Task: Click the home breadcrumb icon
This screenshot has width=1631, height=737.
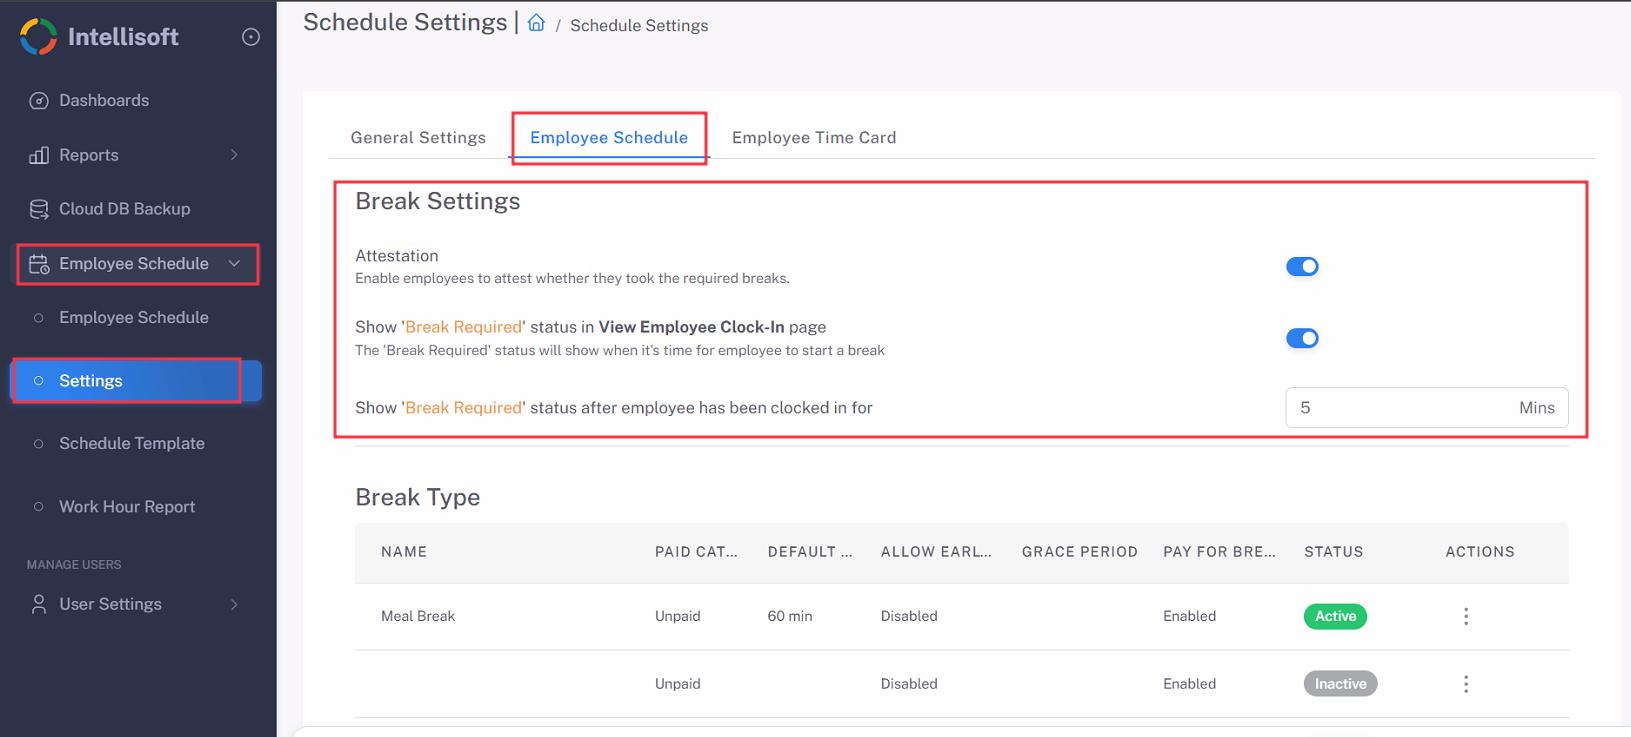Action: (x=536, y=24)
